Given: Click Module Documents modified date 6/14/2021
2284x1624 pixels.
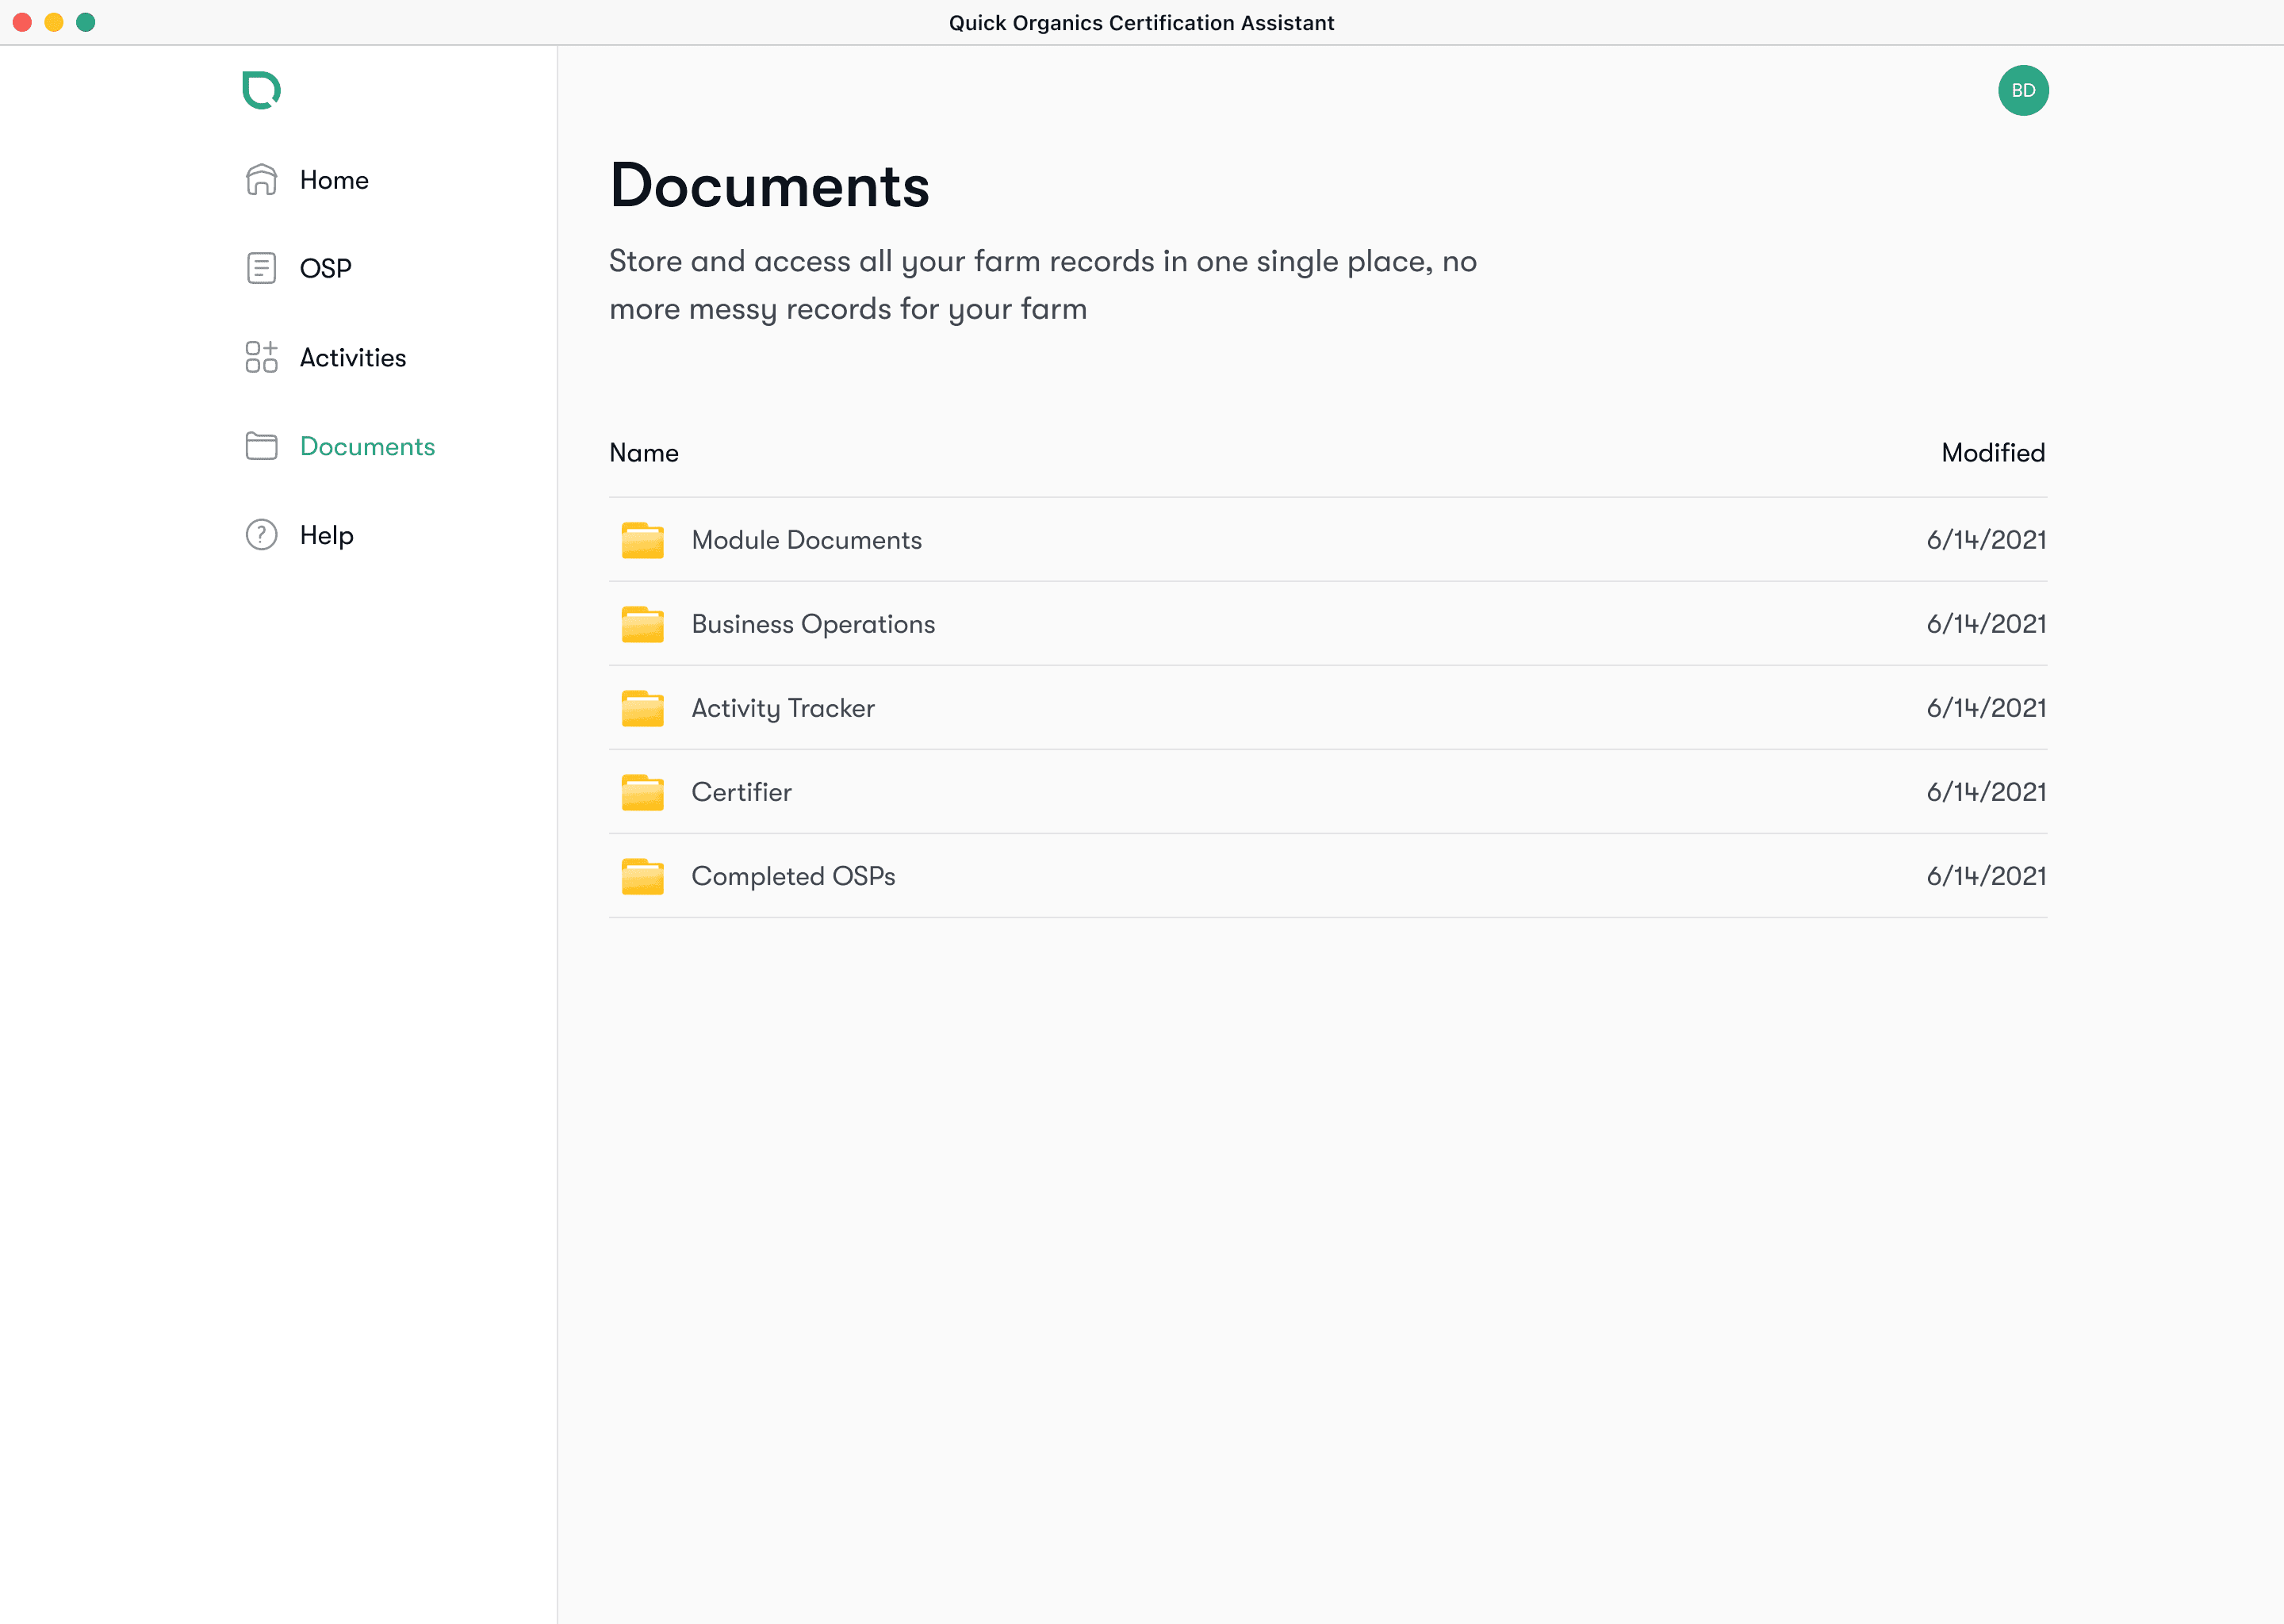Looking at the screenshot, I should (x=1986, y=540).
